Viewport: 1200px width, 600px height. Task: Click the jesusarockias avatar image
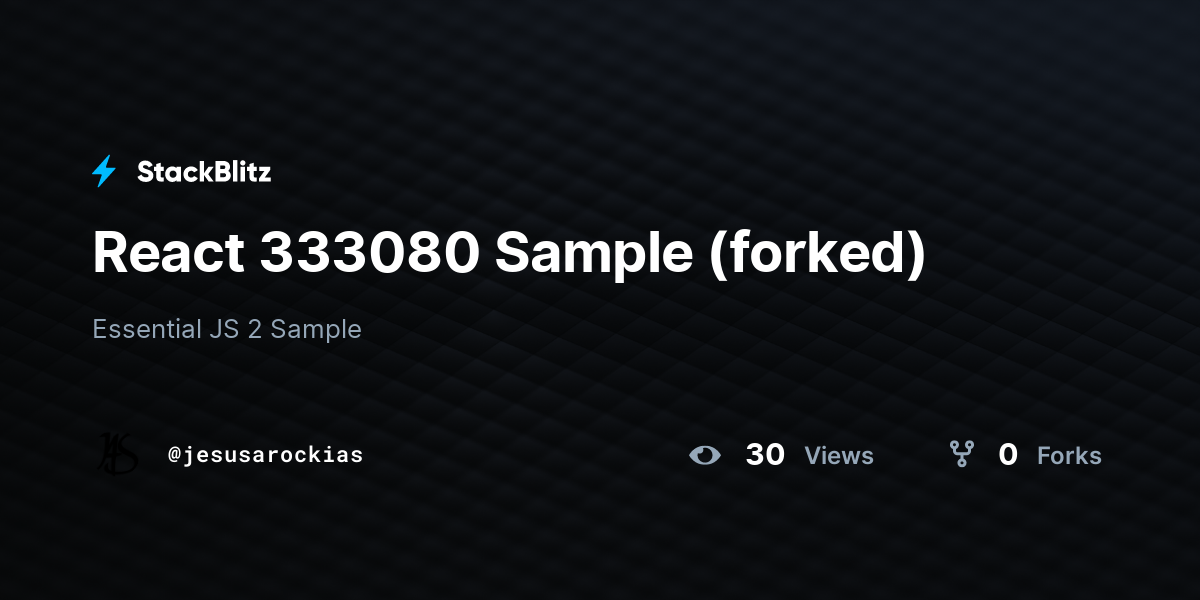pos(118,455)
